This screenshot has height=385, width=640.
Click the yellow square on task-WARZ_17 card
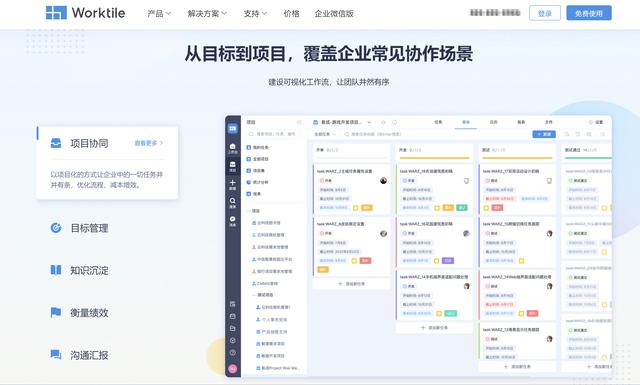pos(486,208)
